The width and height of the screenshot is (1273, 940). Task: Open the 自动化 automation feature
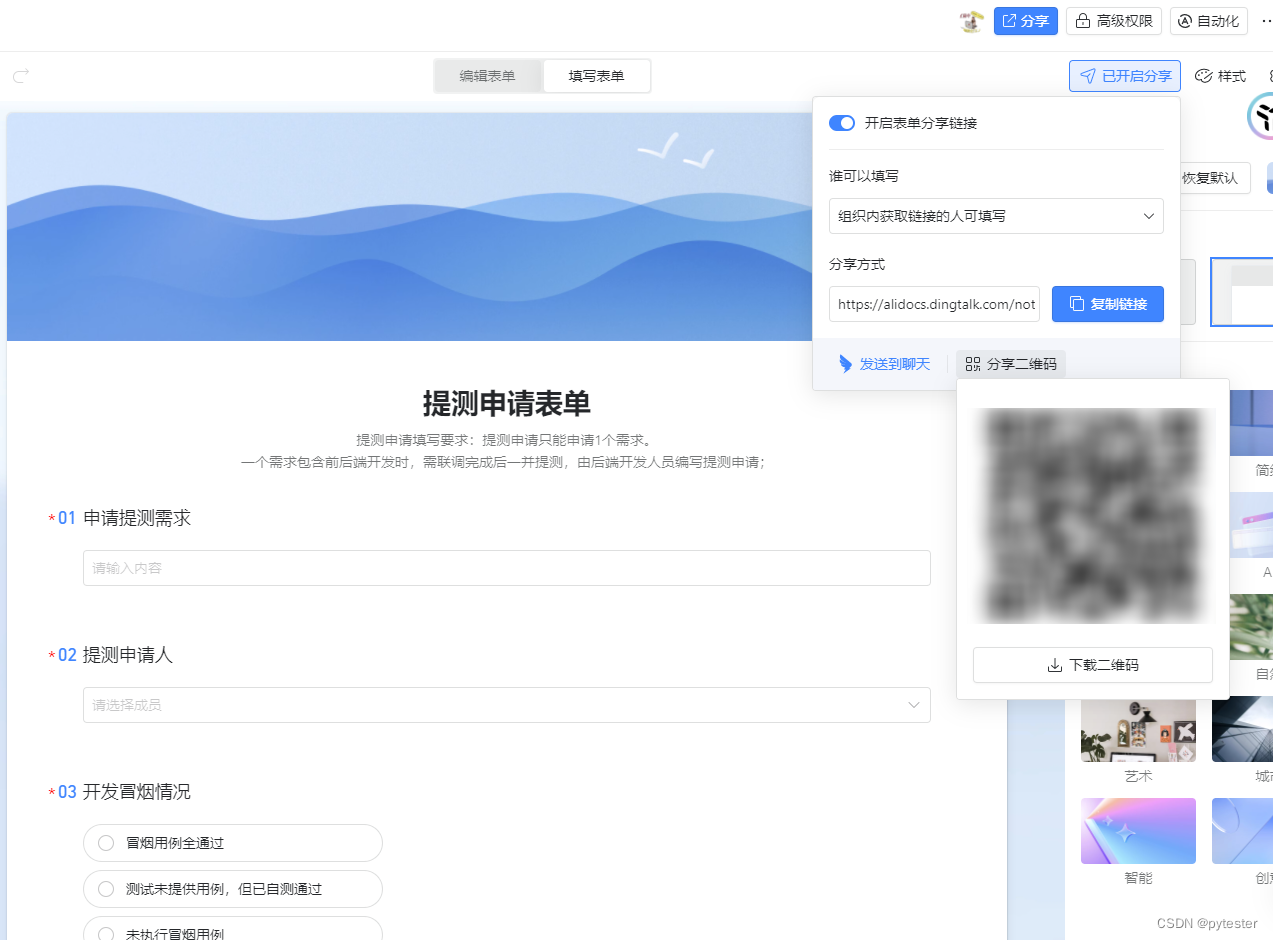(1208, 20)
